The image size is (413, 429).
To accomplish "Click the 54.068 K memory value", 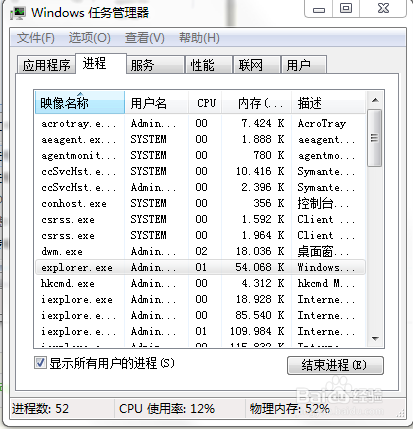I will click(x=260, y=267).
